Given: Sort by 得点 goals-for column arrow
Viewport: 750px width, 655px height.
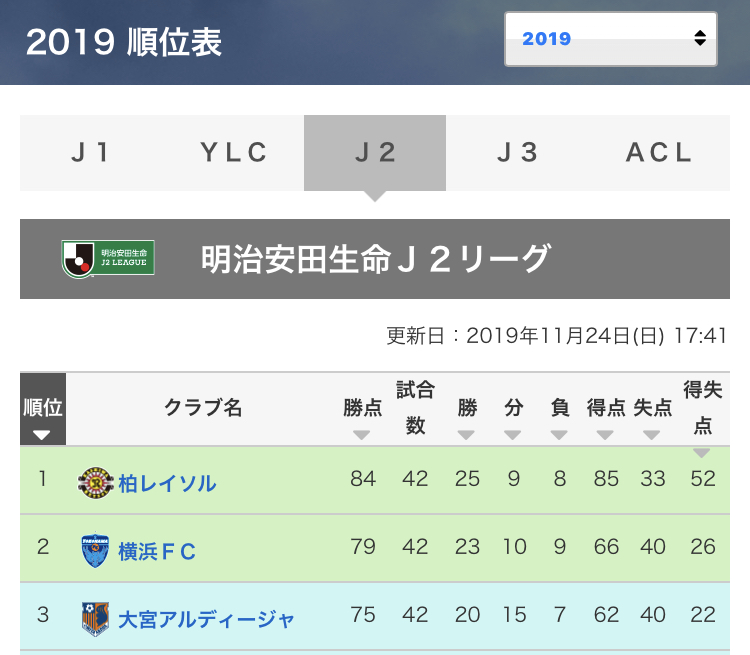Looking at the screenshot, I should click(x=605, y=435).
